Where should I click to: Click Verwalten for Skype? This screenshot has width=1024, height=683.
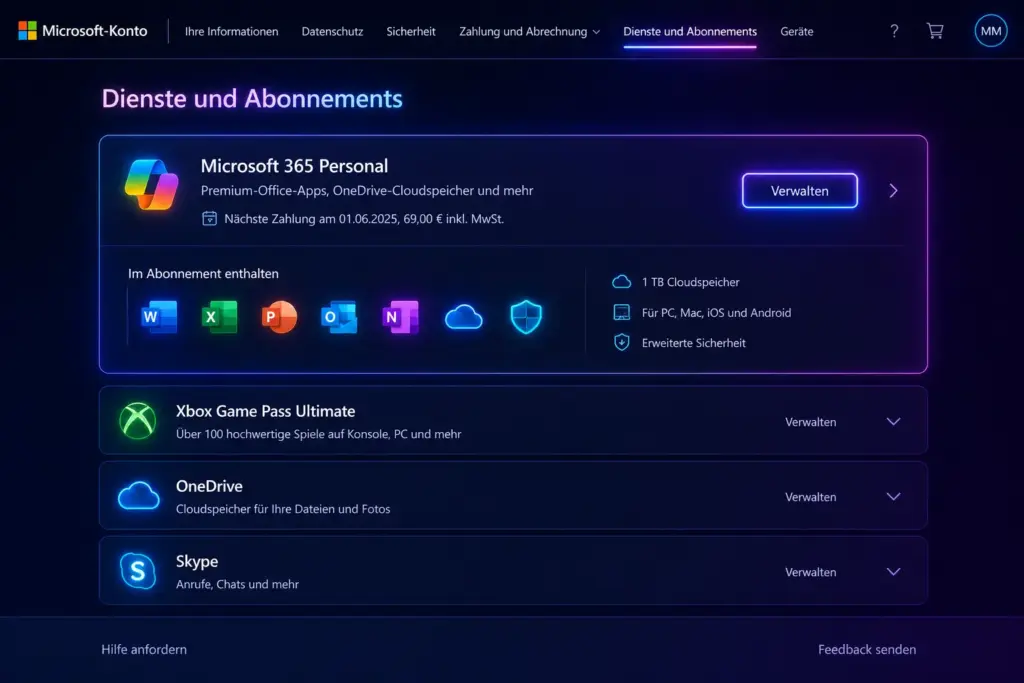(x=810, y=572)
